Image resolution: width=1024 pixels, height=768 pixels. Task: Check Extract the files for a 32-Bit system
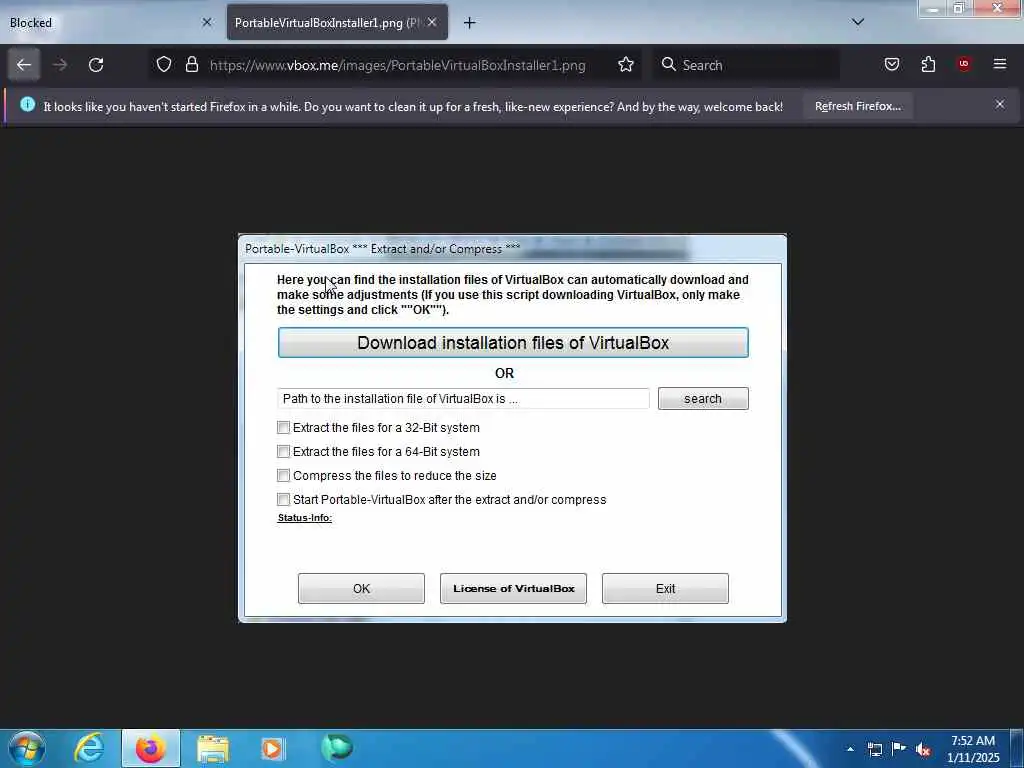283,427
